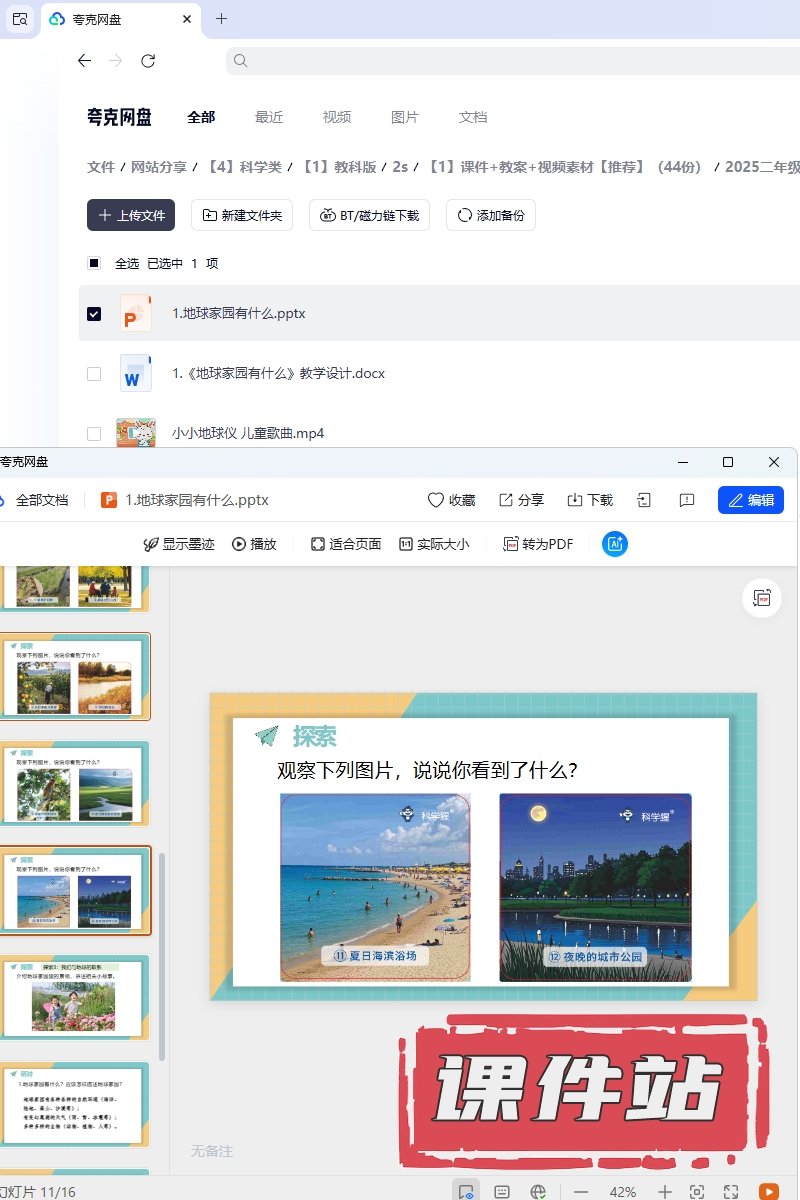Click the floating PDF tool icon at right
This screenshot has width=800, height=1200.
click(762, 598)
